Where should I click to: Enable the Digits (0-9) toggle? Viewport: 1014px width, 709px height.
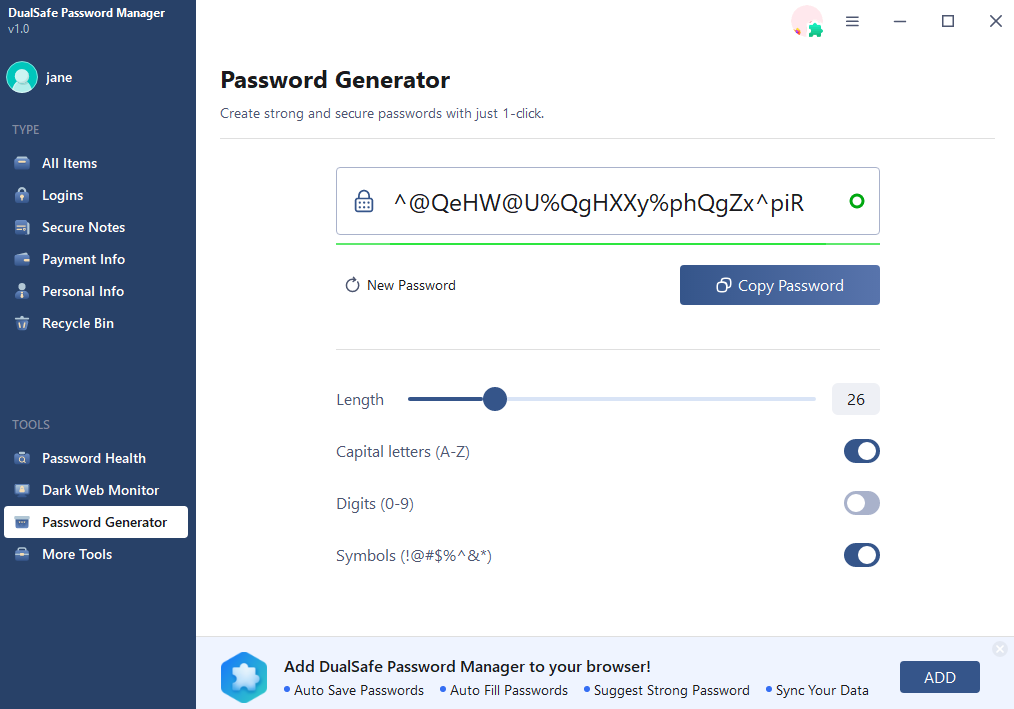[x=861, y=503]
